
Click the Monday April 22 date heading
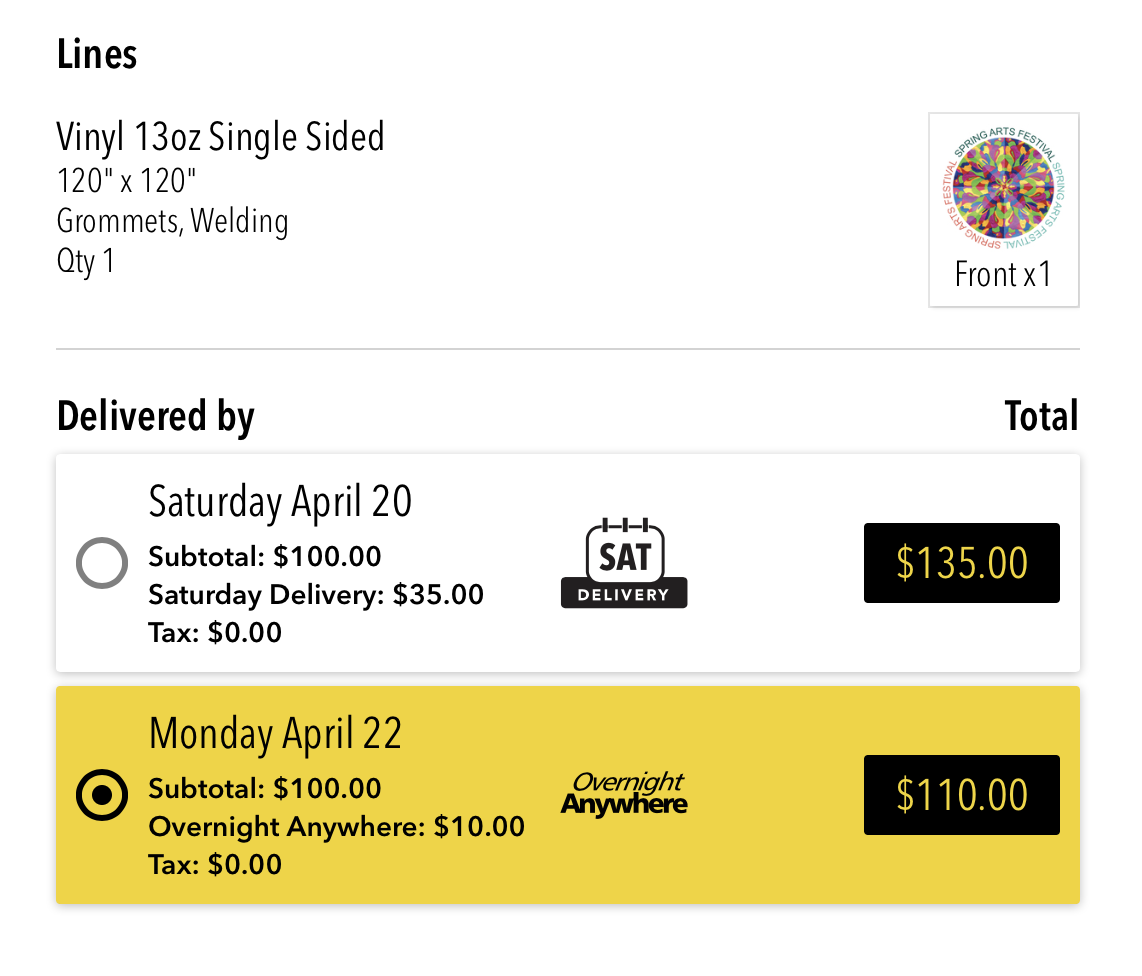275,733
